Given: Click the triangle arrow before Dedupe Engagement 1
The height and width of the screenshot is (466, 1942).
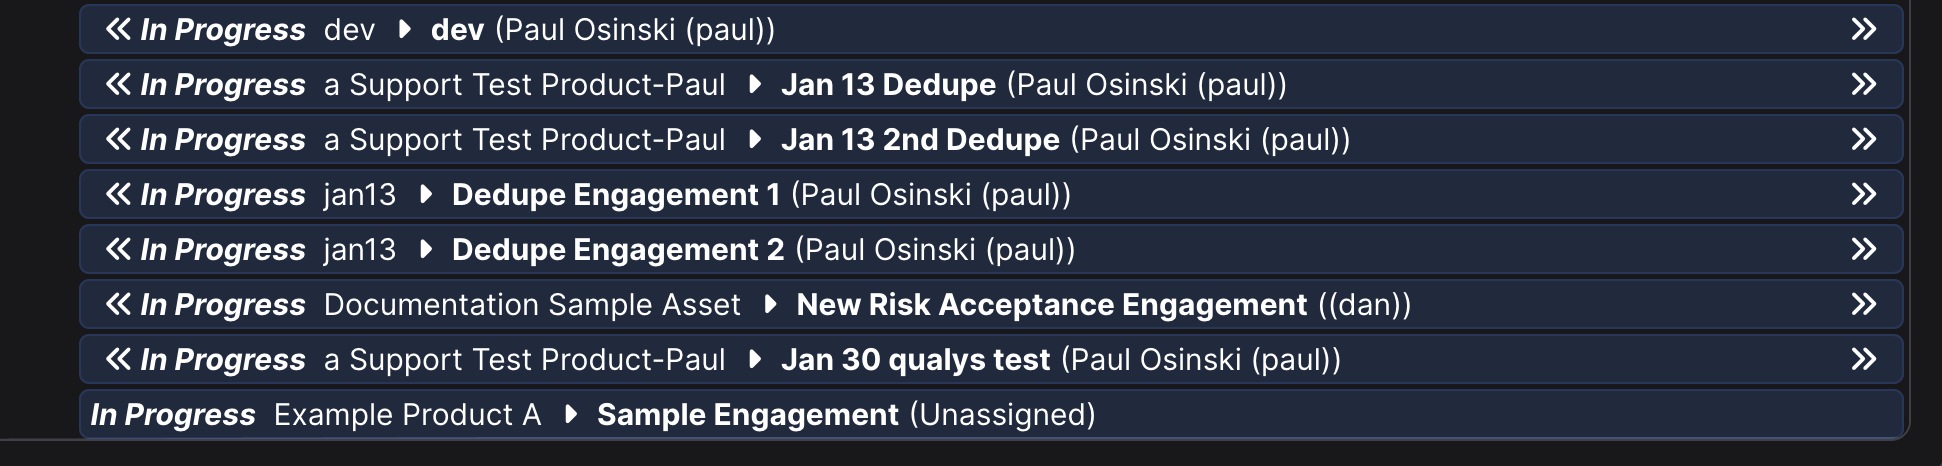Looking at the screenshot, I should [425, 195].
